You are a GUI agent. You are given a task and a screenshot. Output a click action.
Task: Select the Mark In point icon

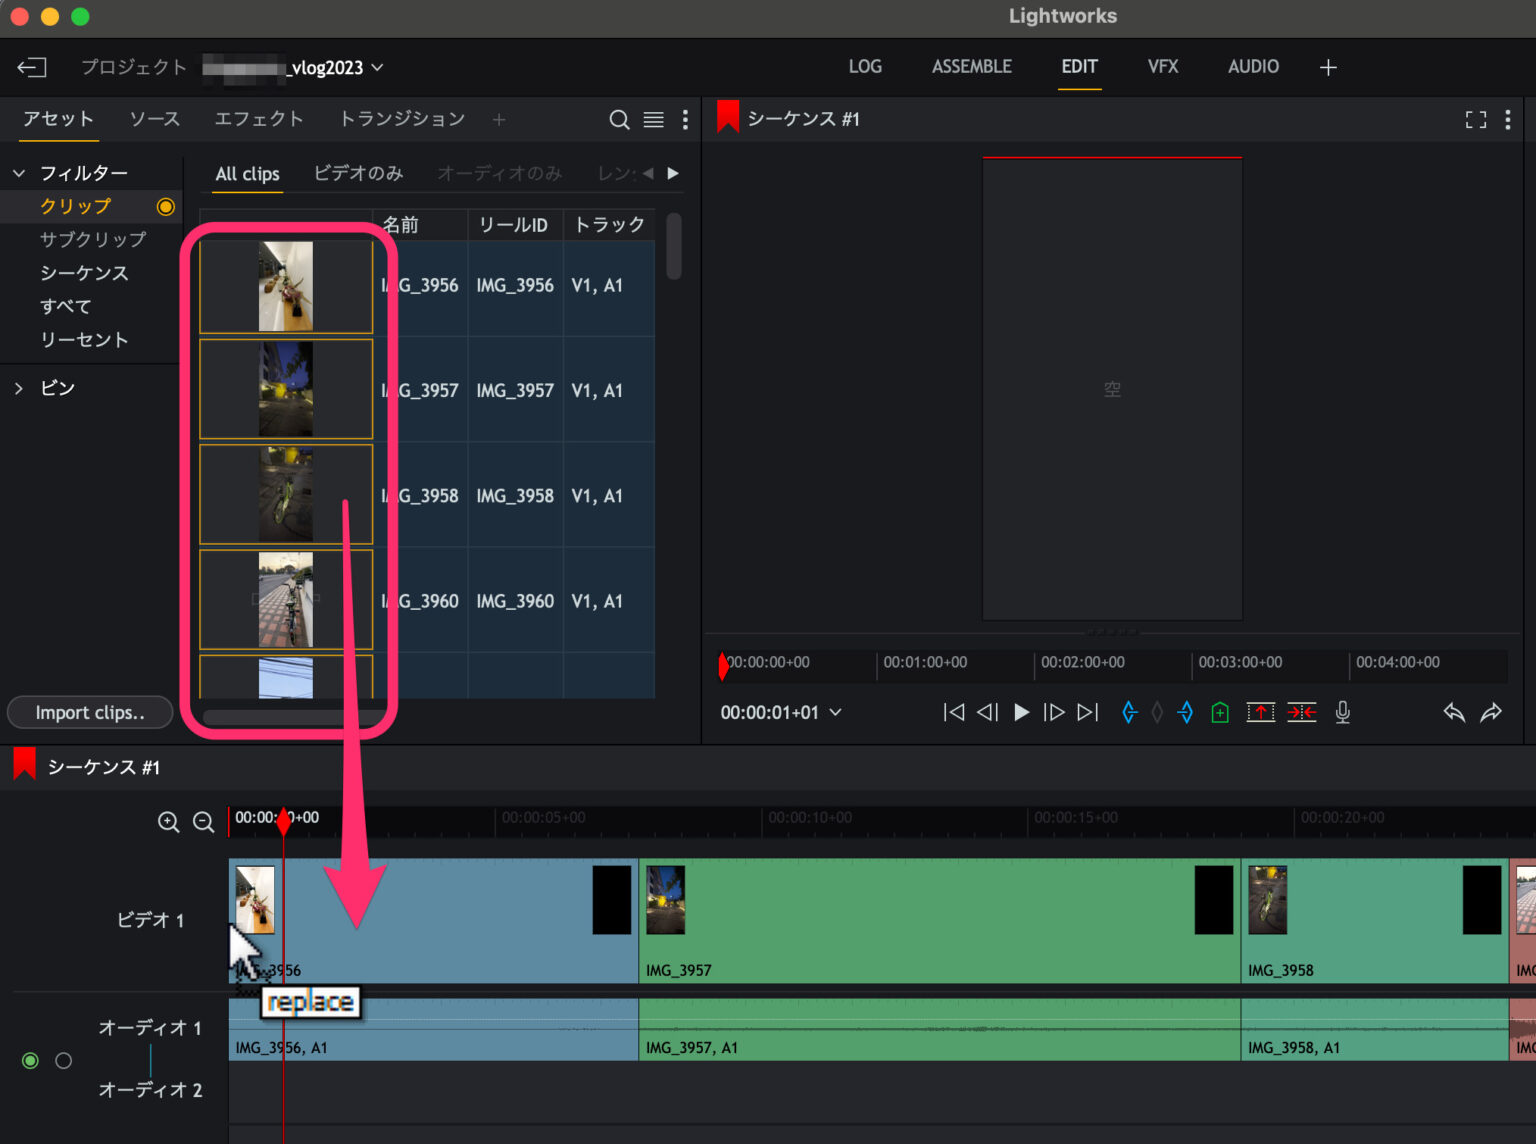click(1129, 712)
